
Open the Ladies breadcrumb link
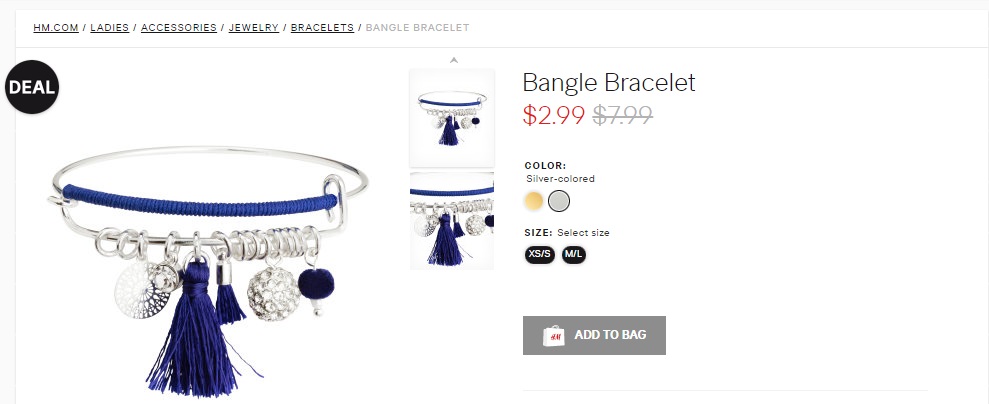(110, 28)
